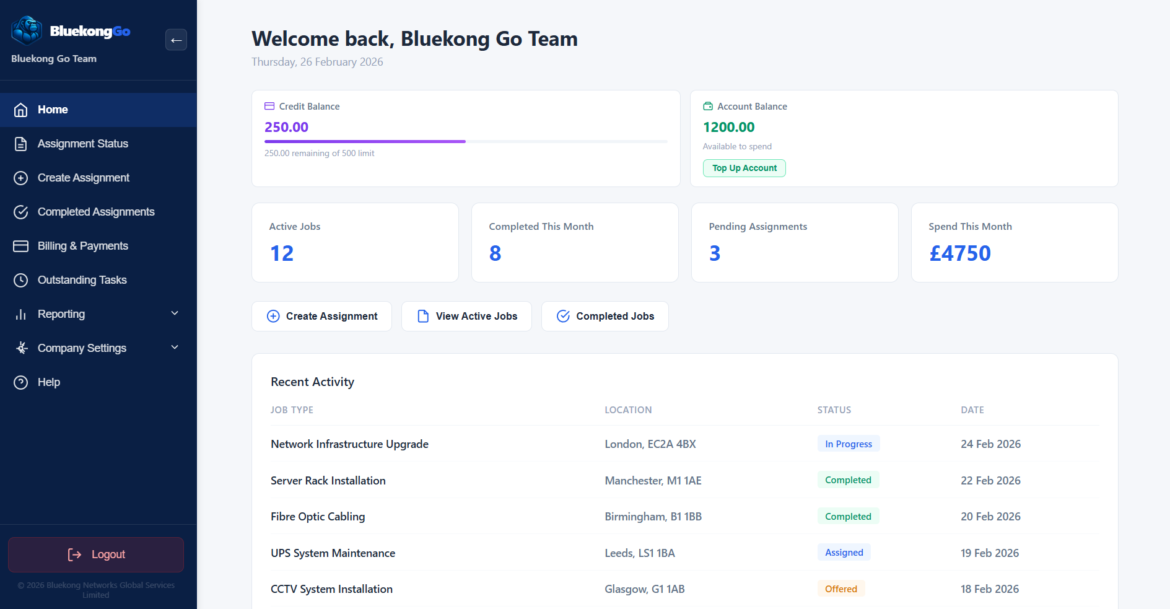
Task: Click the Outstanding Tasks clock icon
Action: 20,280
